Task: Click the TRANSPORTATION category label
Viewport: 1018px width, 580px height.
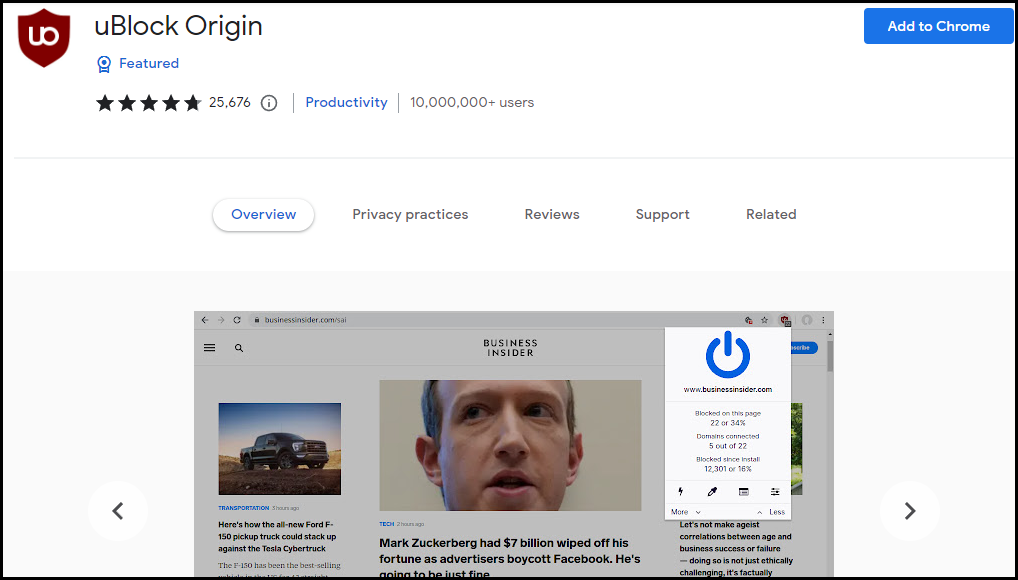Action: pyautogui.click(x=243, y=508)
